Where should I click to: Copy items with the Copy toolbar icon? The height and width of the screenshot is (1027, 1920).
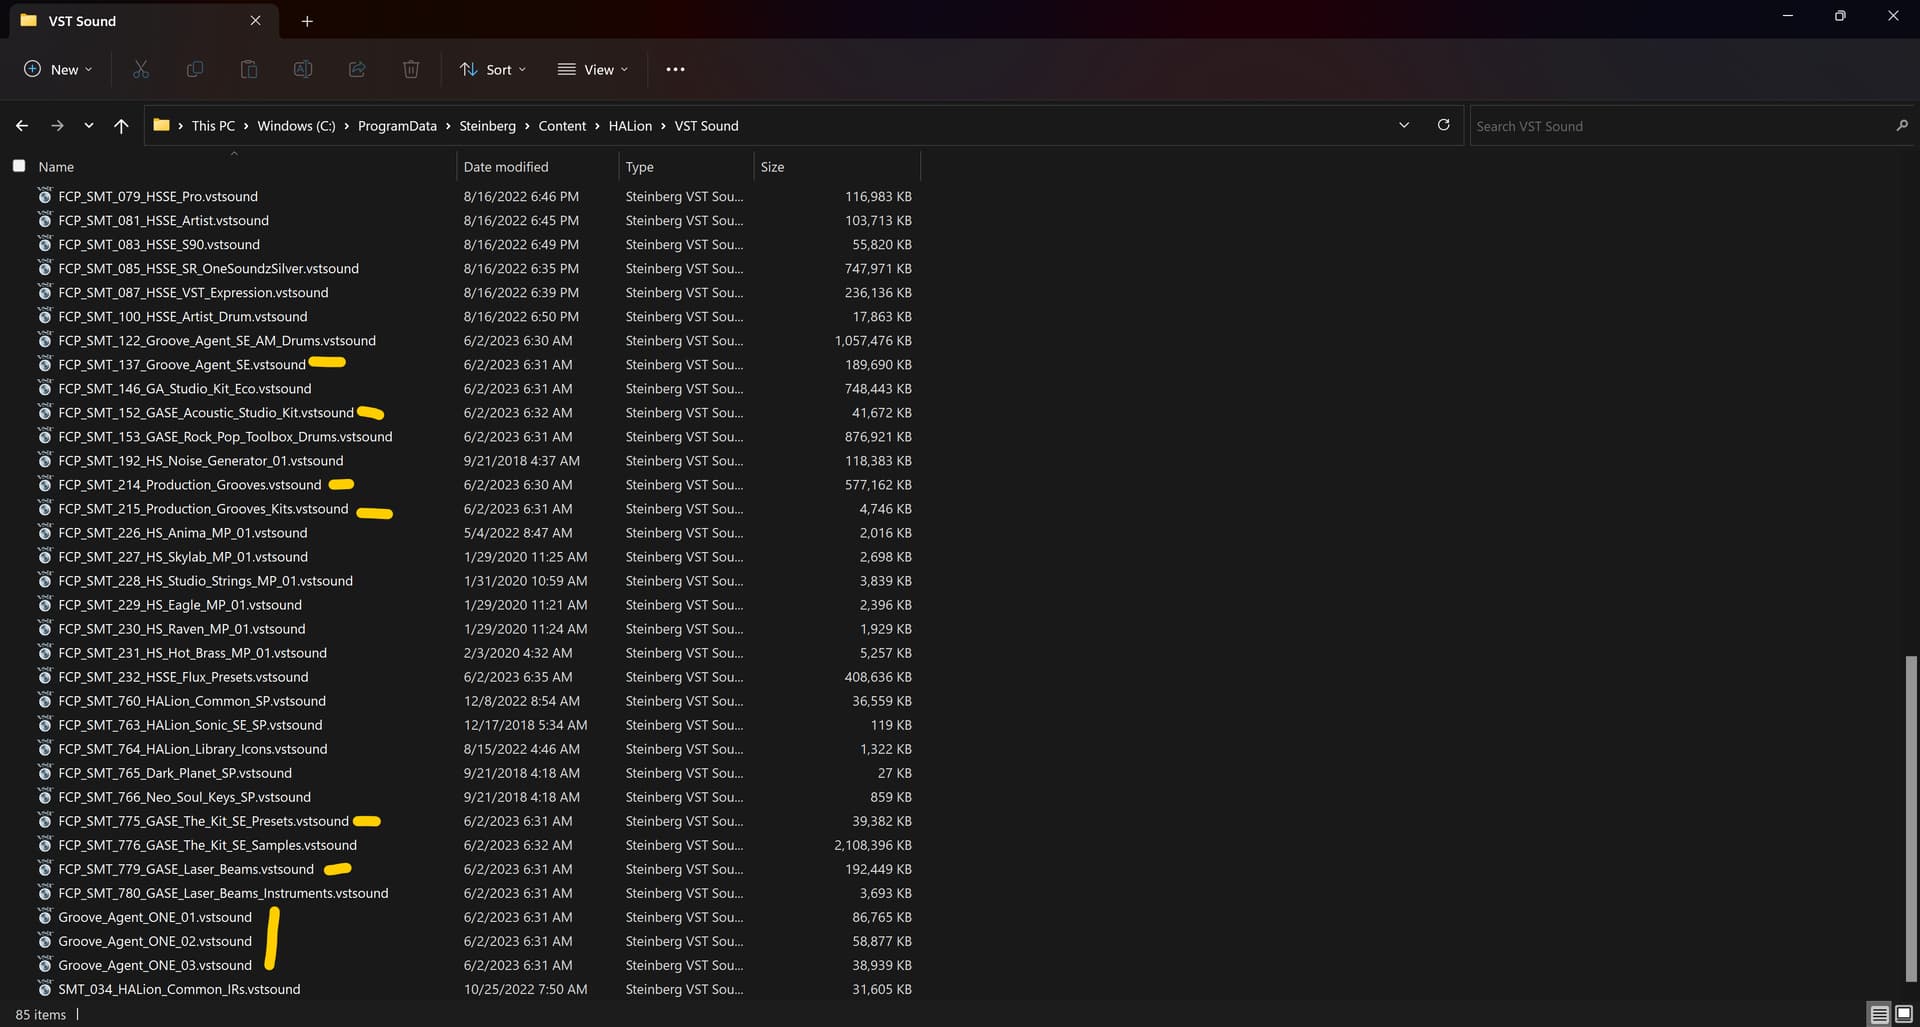194,69
